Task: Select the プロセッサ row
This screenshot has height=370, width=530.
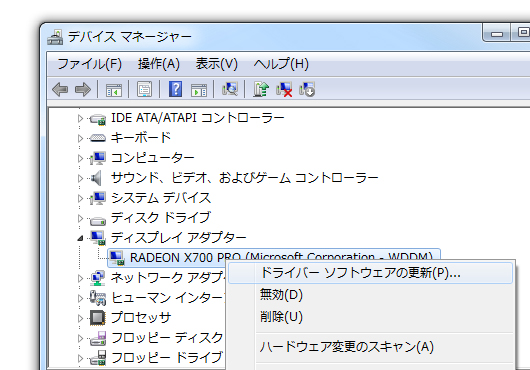Action: coord(141,318)
